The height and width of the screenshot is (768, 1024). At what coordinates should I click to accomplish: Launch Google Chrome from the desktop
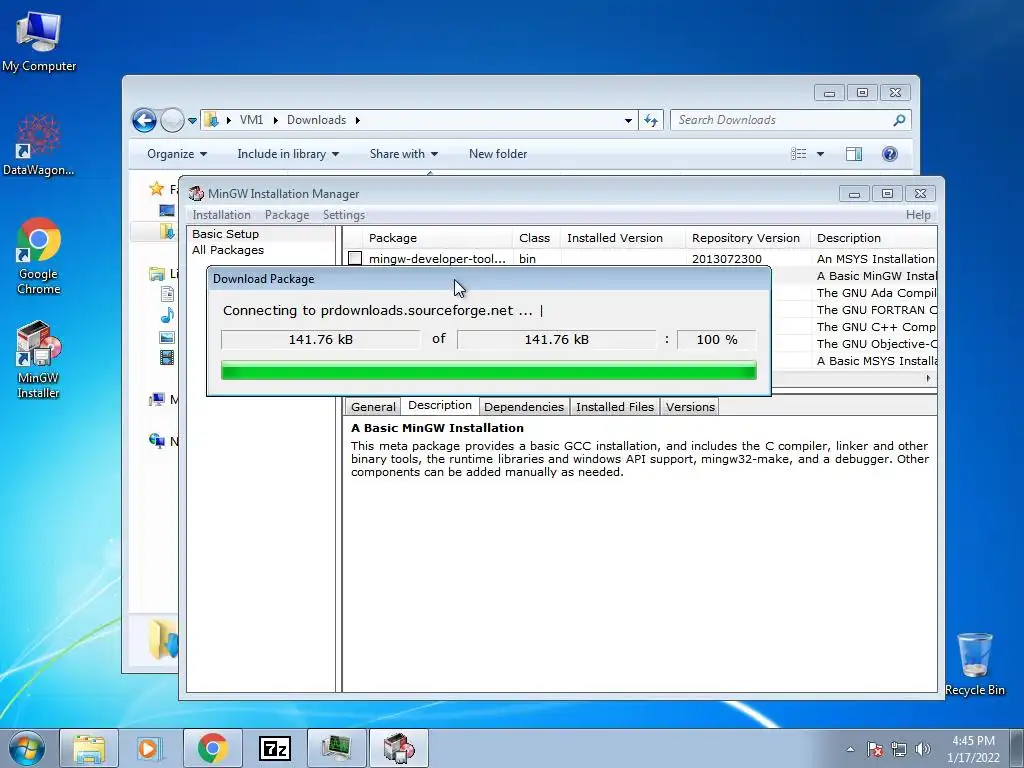pyautogui.click(x=39, y=256)
